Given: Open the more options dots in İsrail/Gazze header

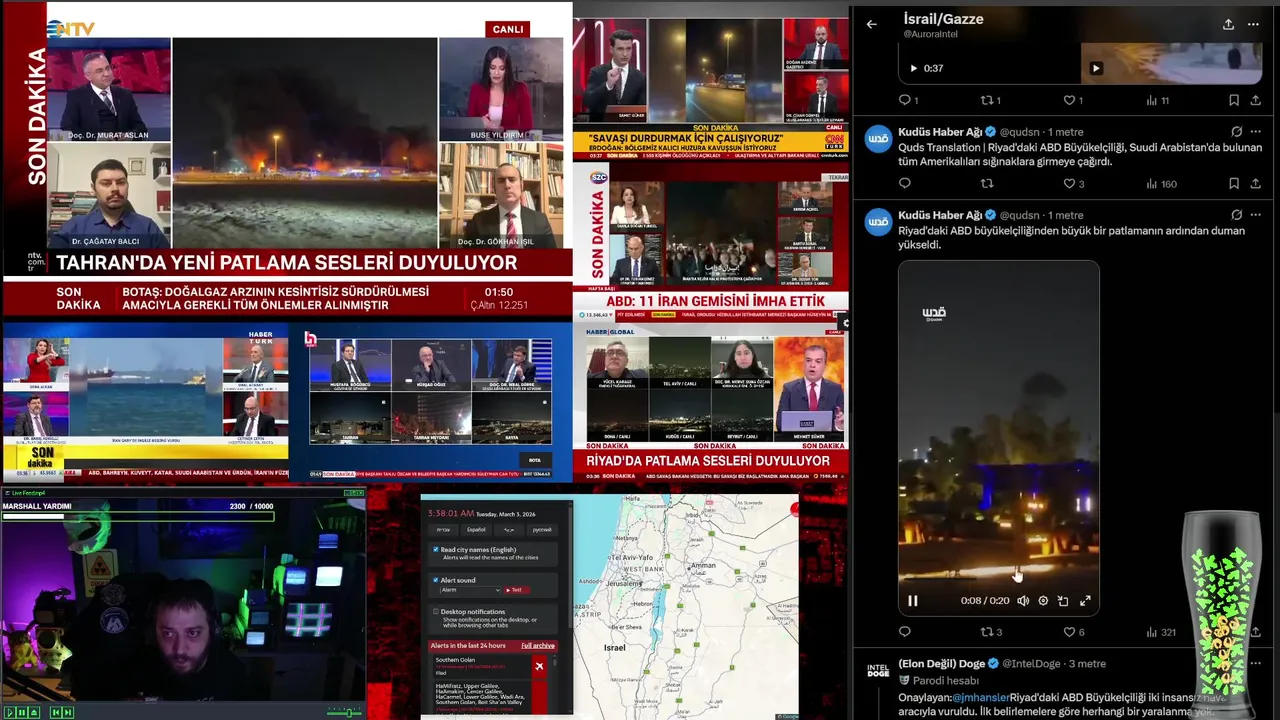Looking at the screenshot, I should click(x=1253, y=24).
